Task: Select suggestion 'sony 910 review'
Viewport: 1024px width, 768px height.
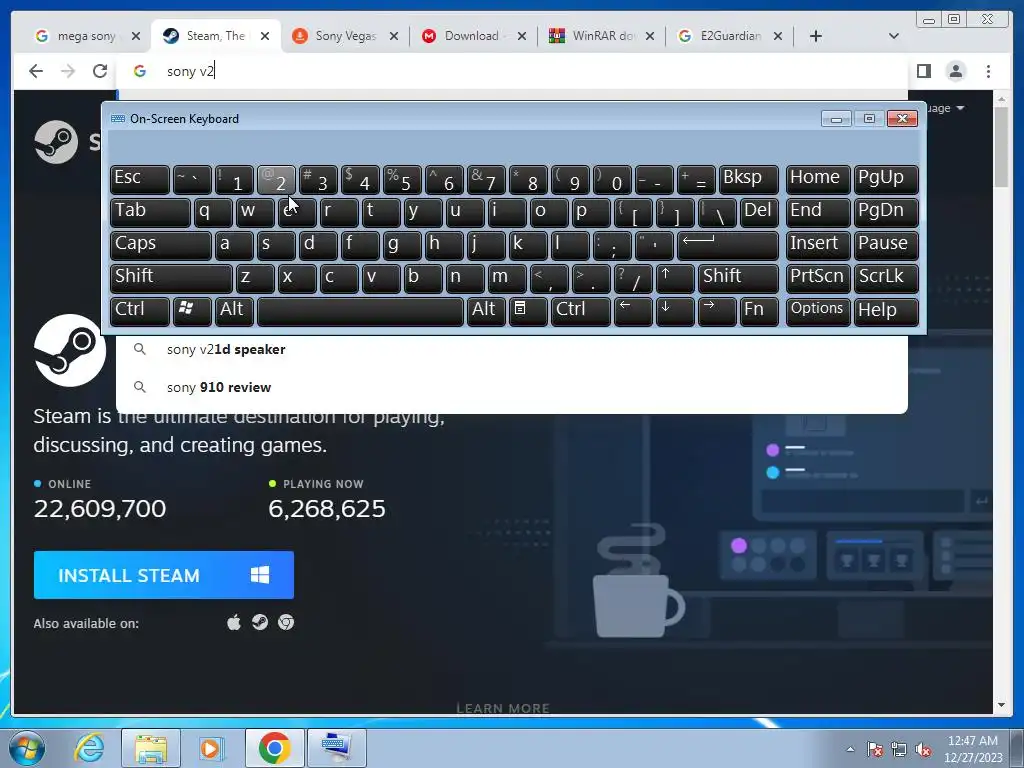Action: tap(512, 387)
